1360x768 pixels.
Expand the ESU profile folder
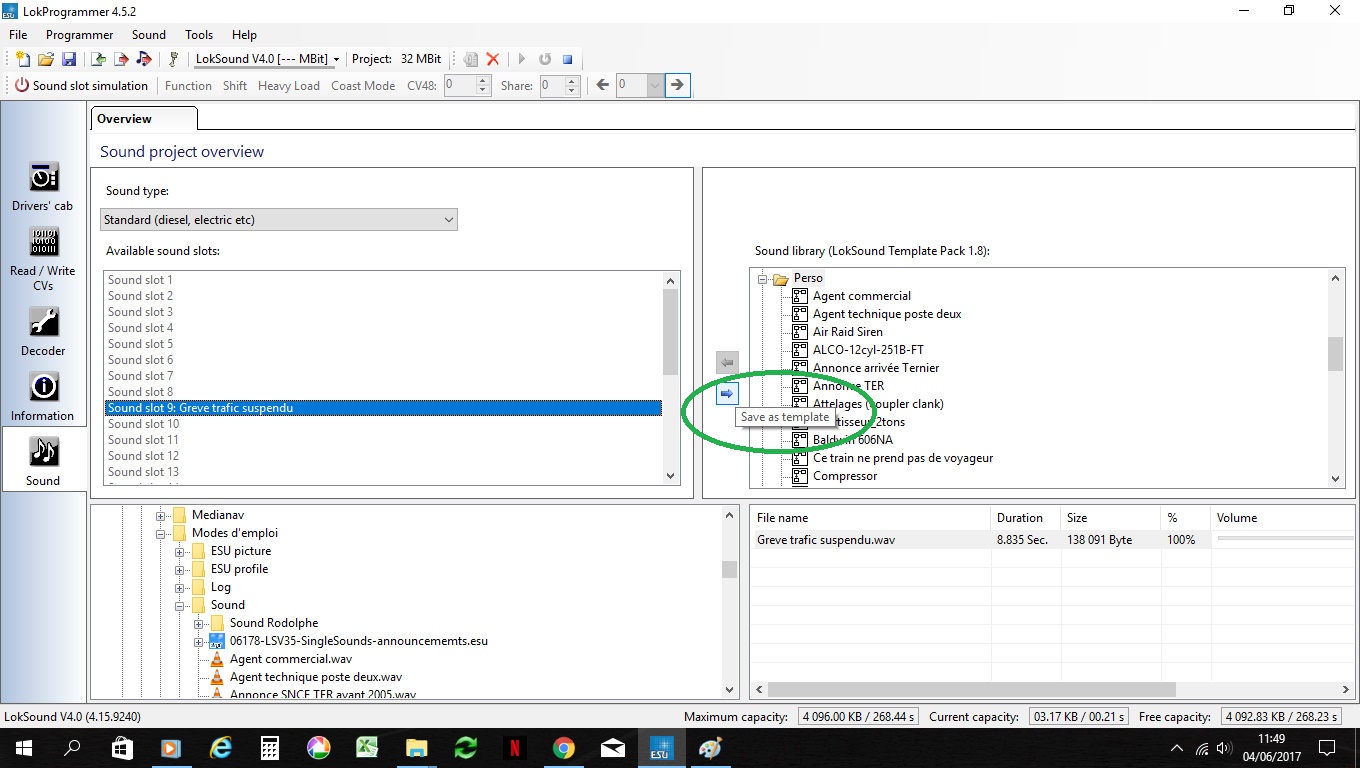(180, 569)
